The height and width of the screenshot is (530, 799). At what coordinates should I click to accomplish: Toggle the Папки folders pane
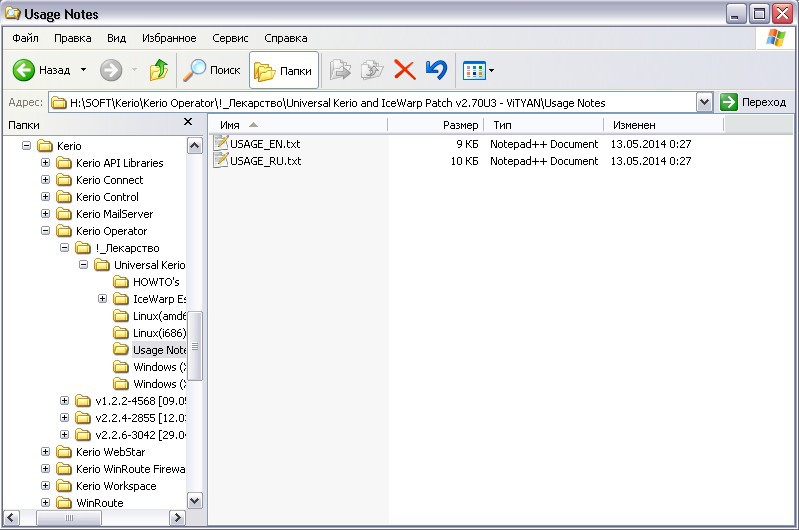(284, 70)
